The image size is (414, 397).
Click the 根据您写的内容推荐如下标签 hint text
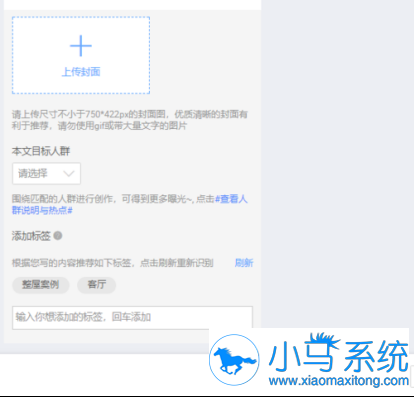113,263
